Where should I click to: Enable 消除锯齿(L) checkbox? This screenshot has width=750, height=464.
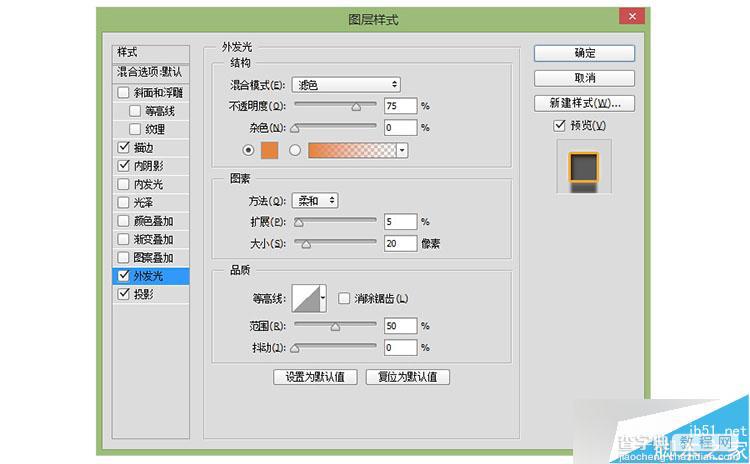[x=344, y=298]
